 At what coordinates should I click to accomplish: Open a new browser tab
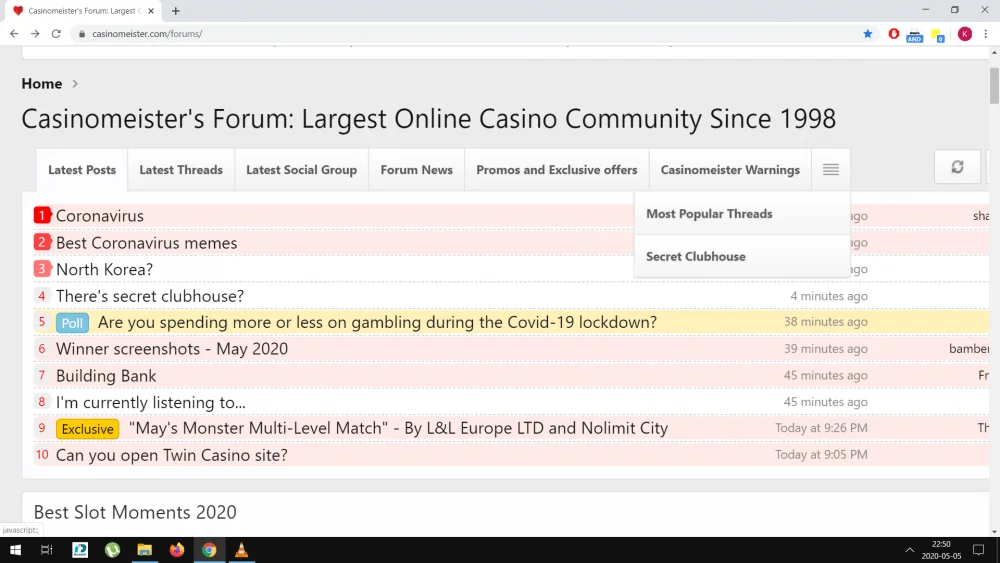(x=175, y=11)
